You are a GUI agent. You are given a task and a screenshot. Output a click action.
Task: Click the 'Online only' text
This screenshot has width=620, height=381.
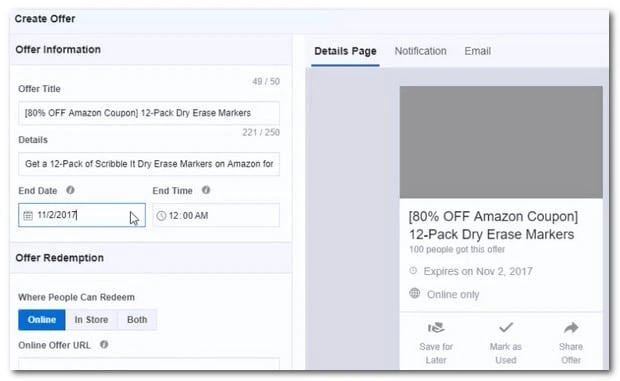[453, 294]
